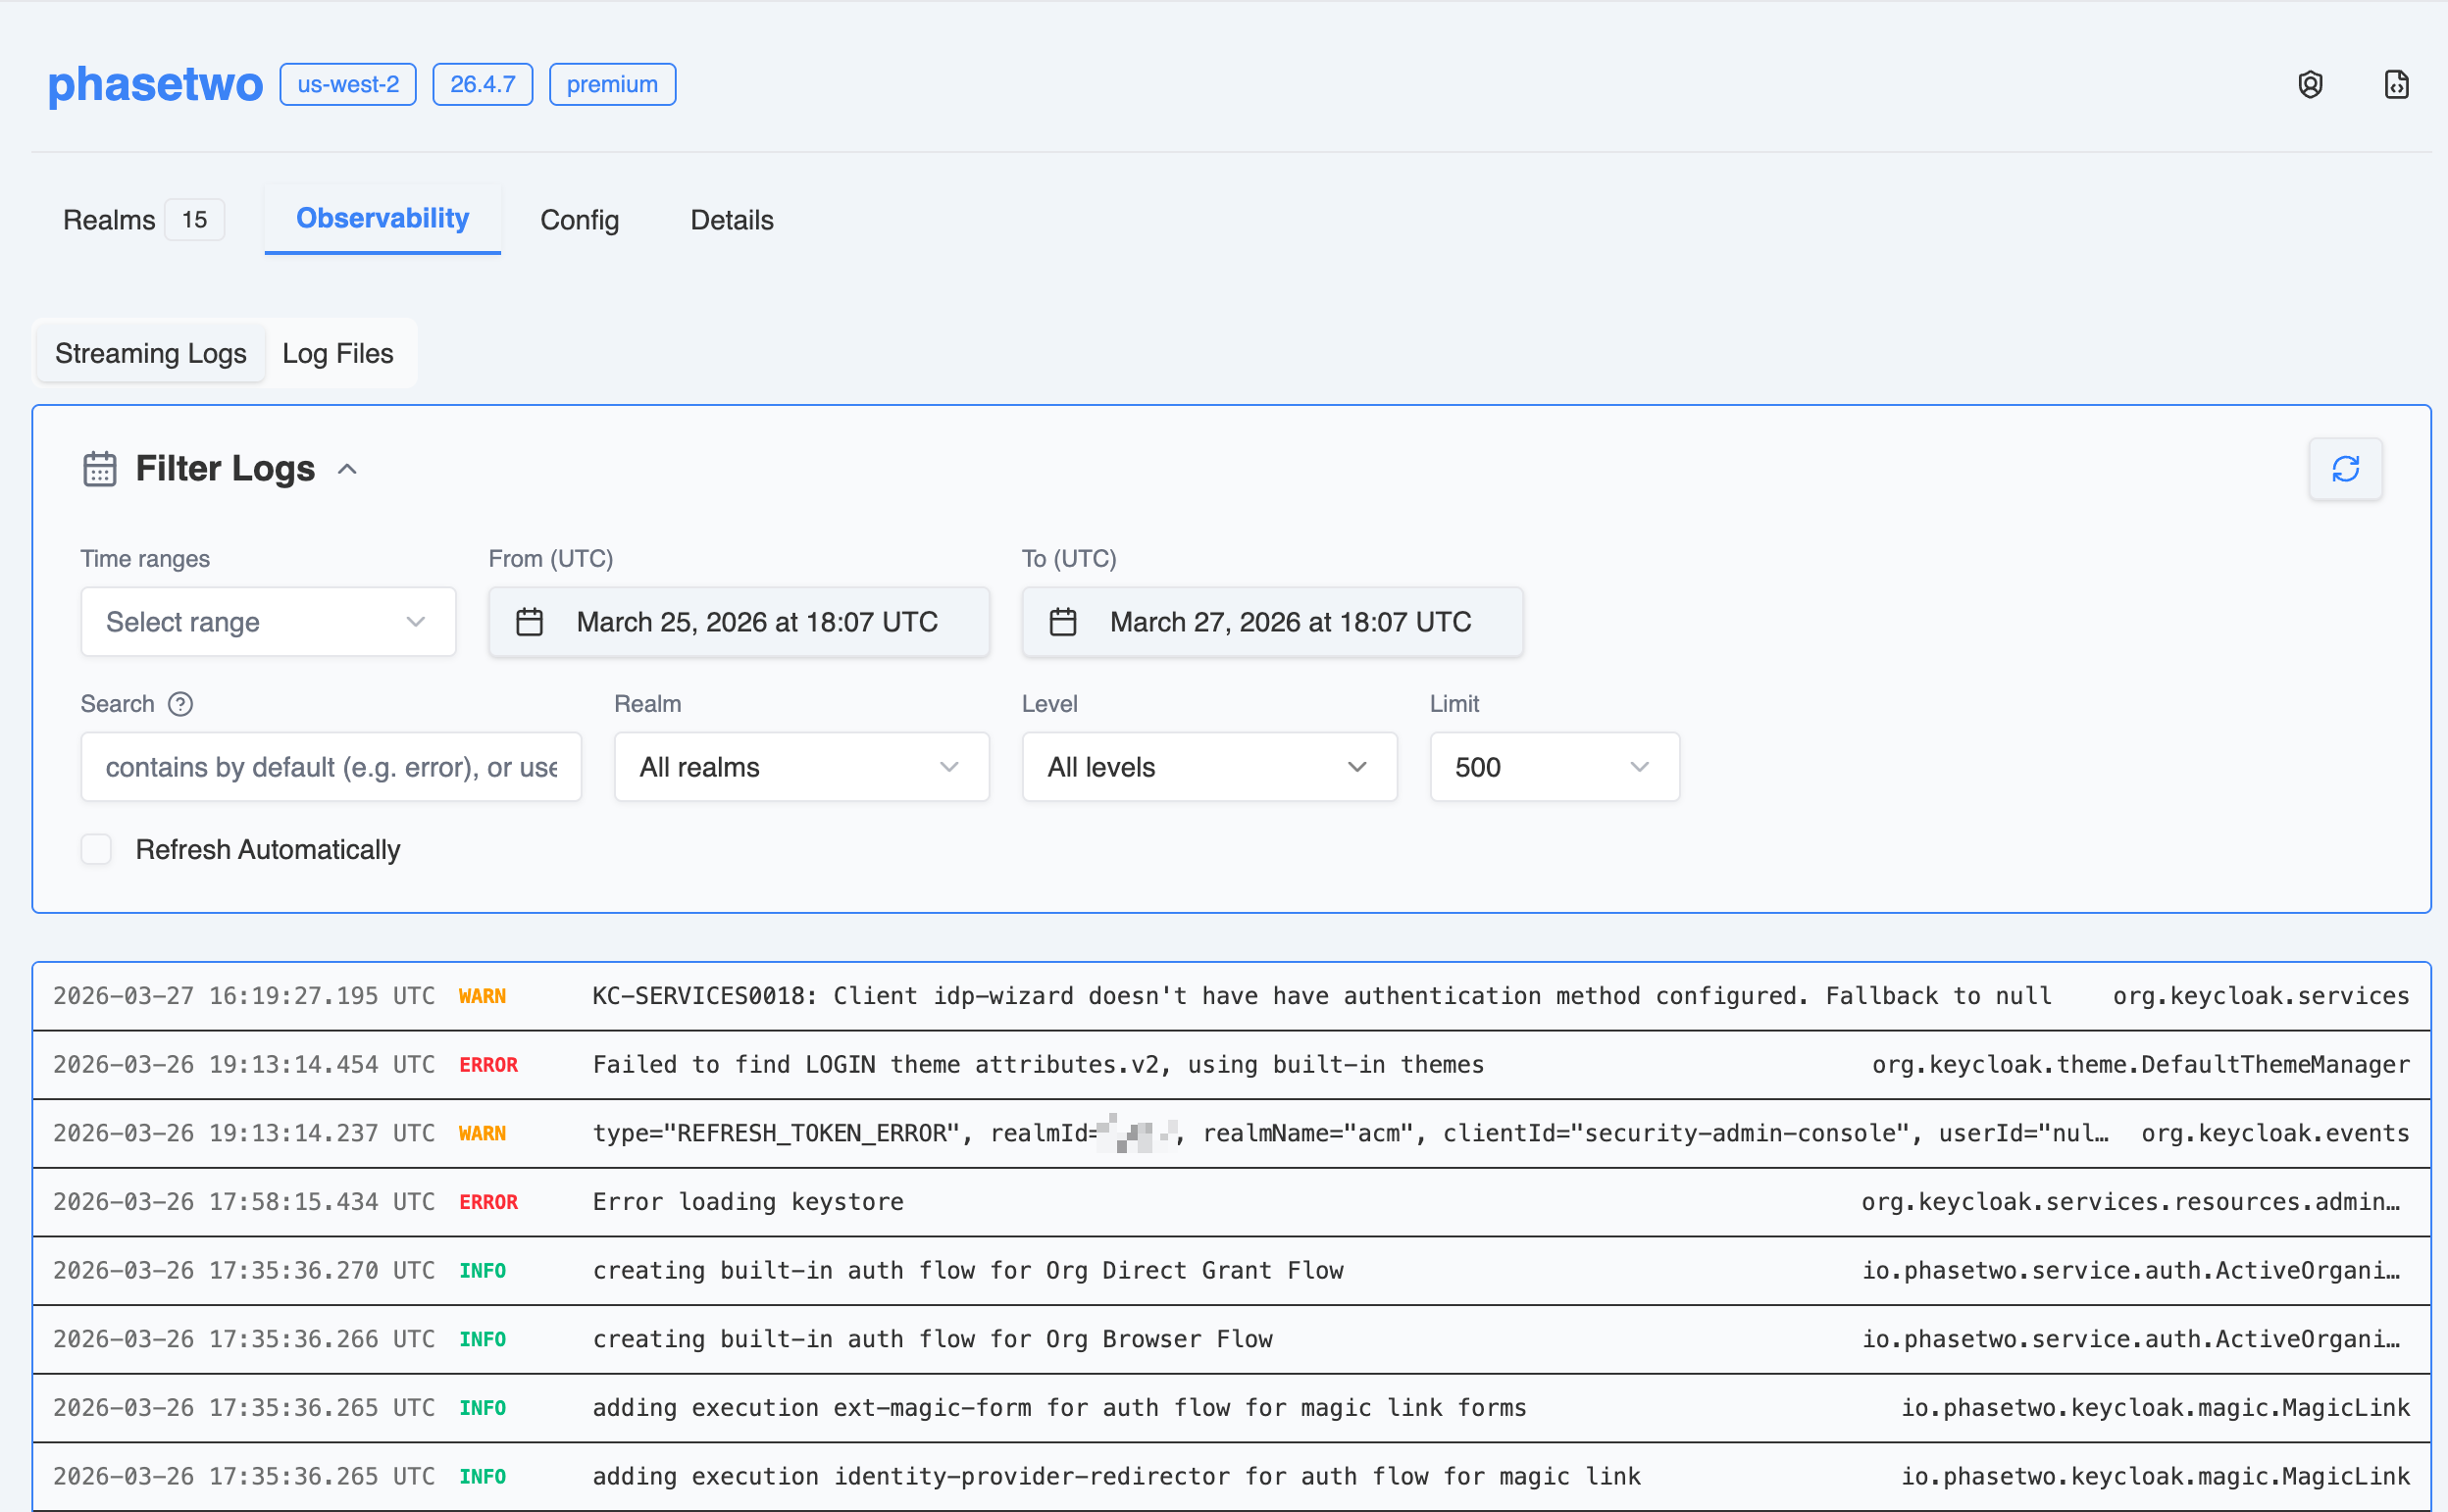Open the code file icon in the header
The width and height of the screenshot is (2448, 1512).
2396,84
